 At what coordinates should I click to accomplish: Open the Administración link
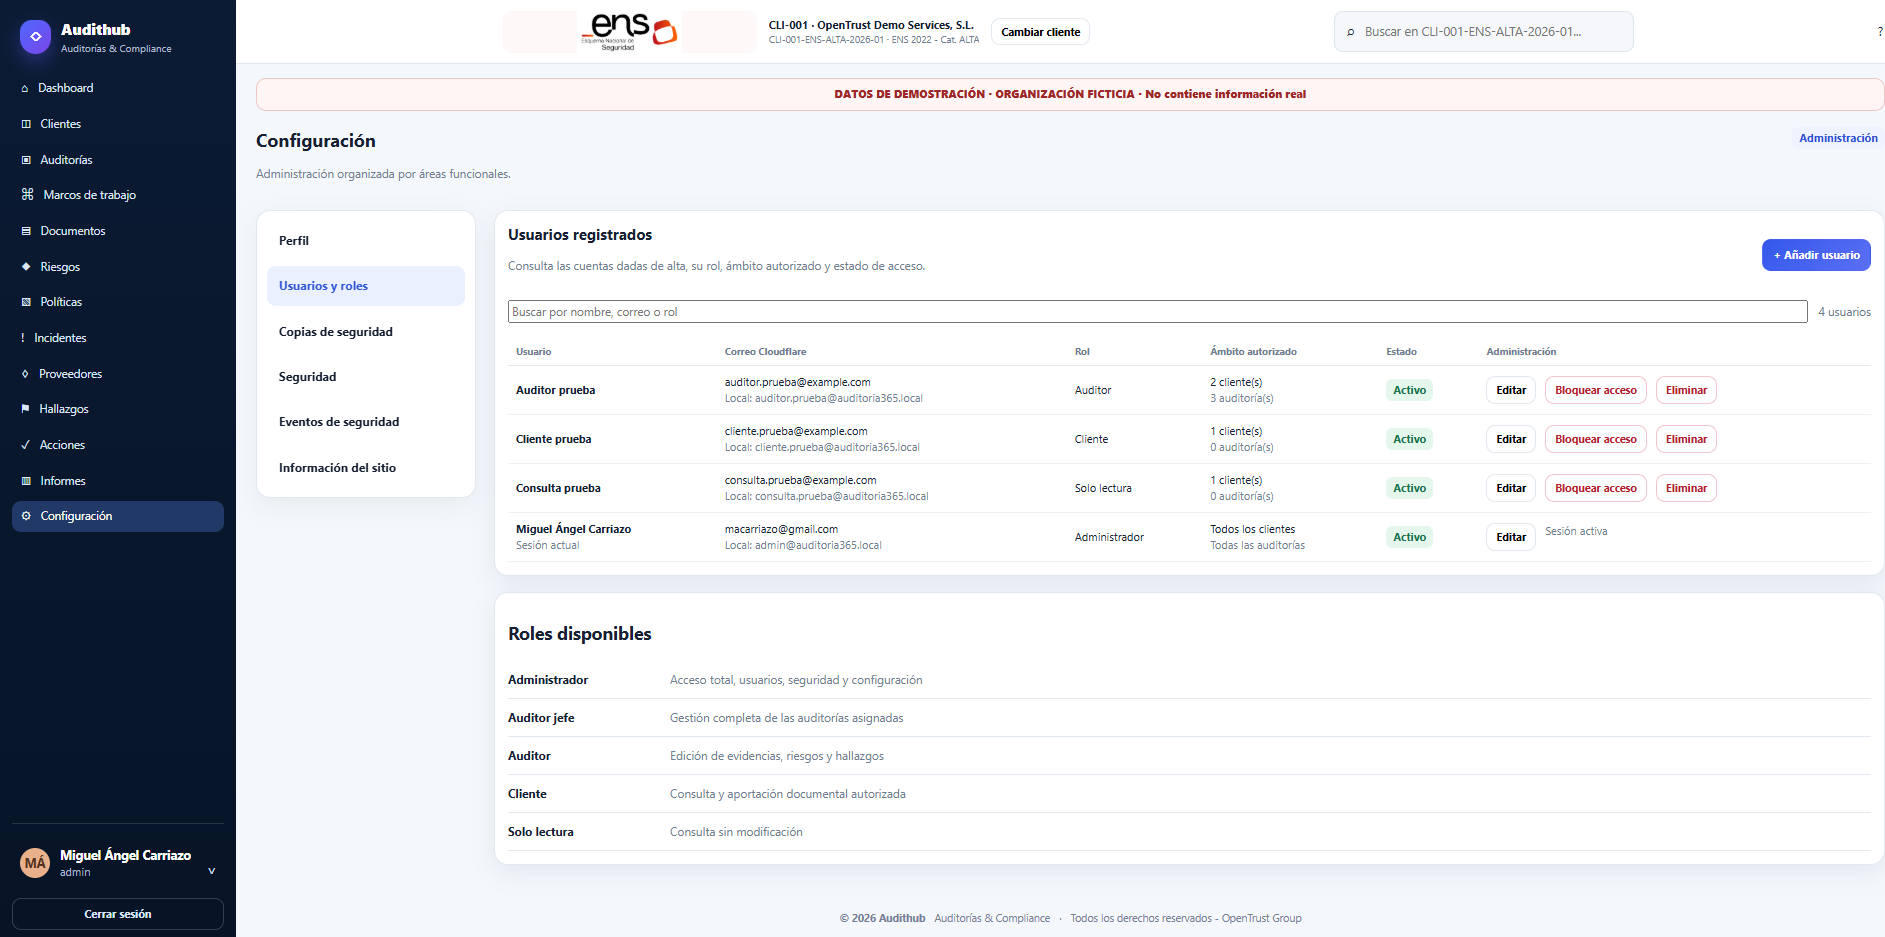[1838, 138]
